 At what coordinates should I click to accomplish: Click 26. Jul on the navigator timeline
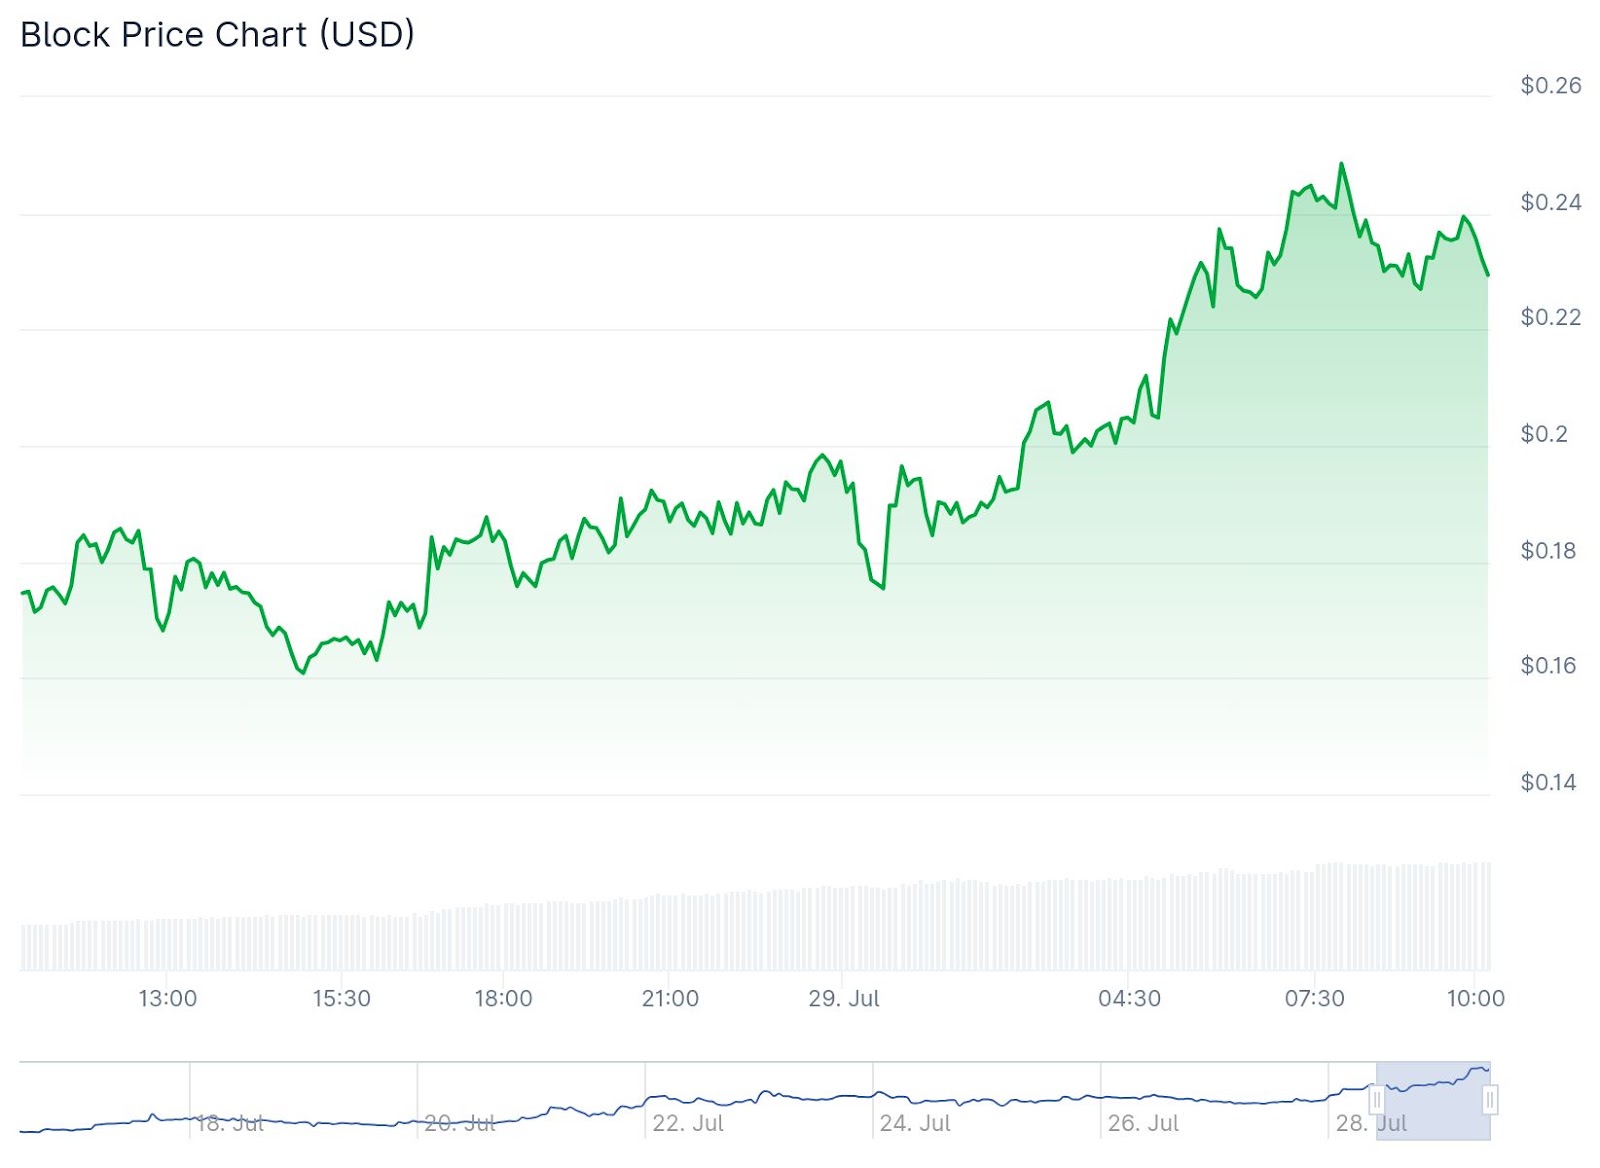[1143, 1123]
